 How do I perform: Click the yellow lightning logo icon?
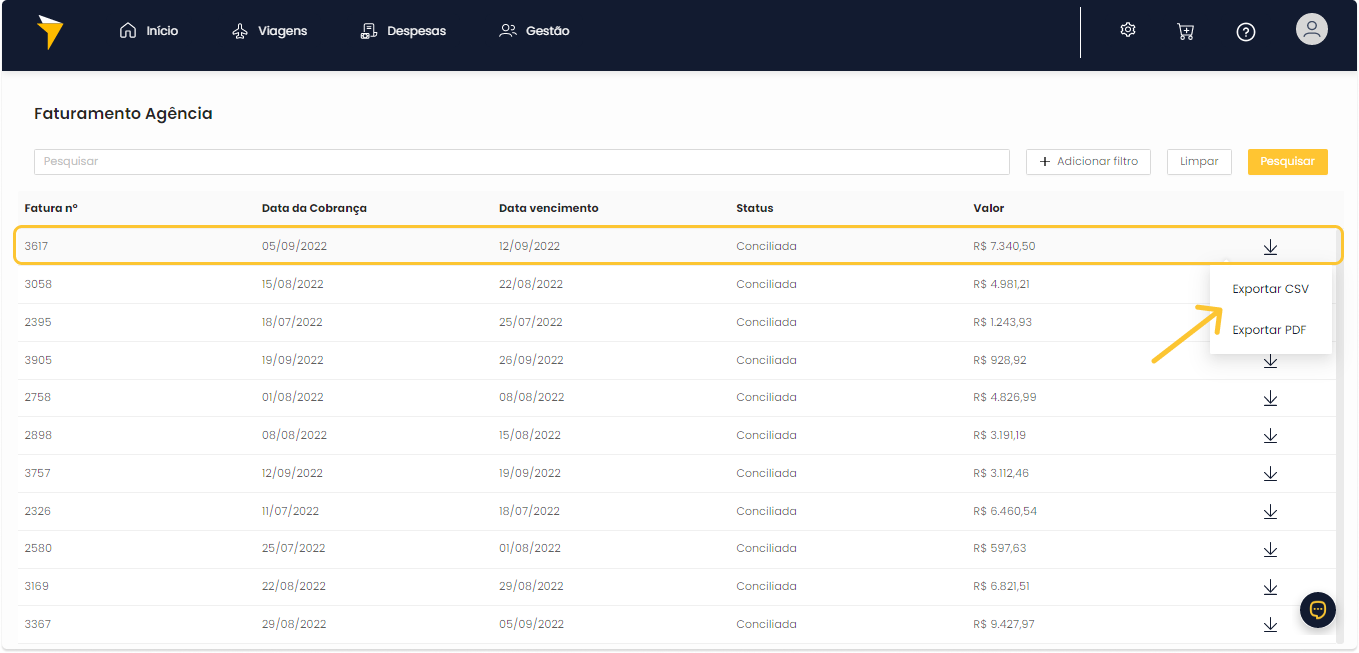coord(49,31)
